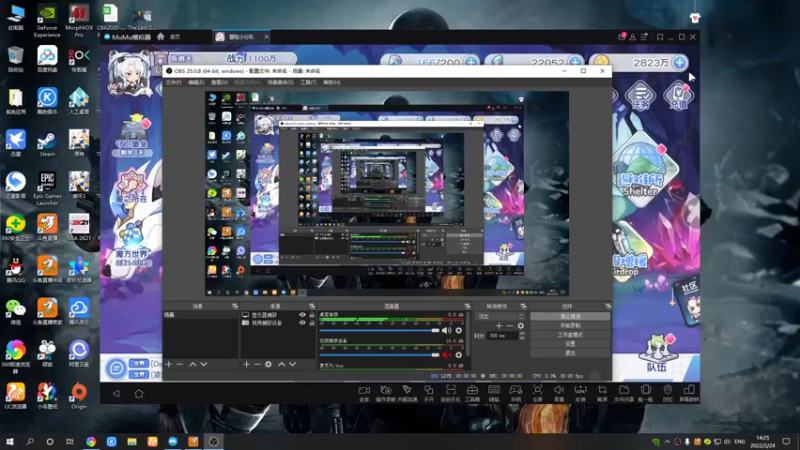Click 退出 exit button in Controls

pos(570,353)
